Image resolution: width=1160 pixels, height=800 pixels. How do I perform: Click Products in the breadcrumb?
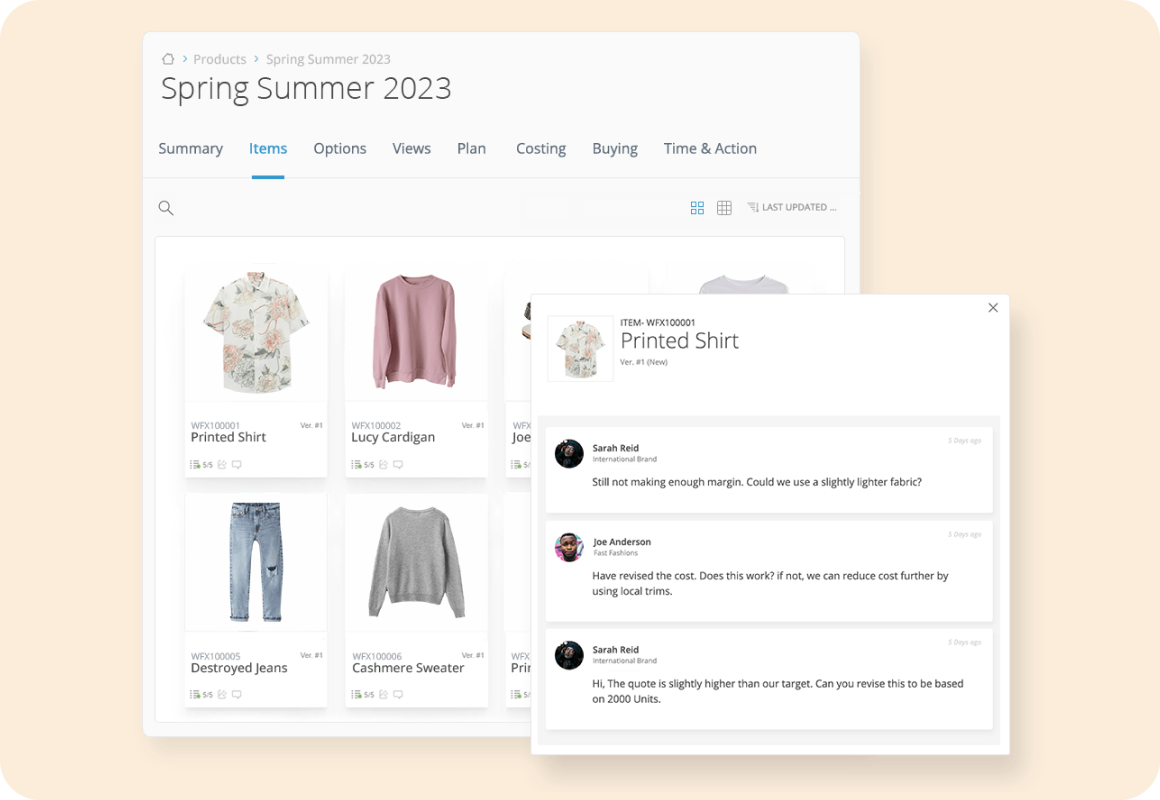coord(220,60)
